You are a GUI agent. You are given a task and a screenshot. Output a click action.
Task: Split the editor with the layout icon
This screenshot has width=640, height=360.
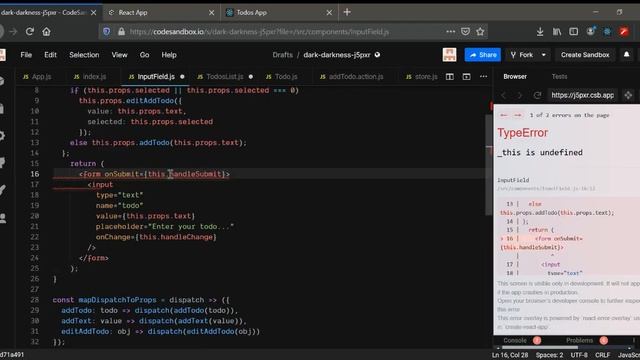coord(449,77)
